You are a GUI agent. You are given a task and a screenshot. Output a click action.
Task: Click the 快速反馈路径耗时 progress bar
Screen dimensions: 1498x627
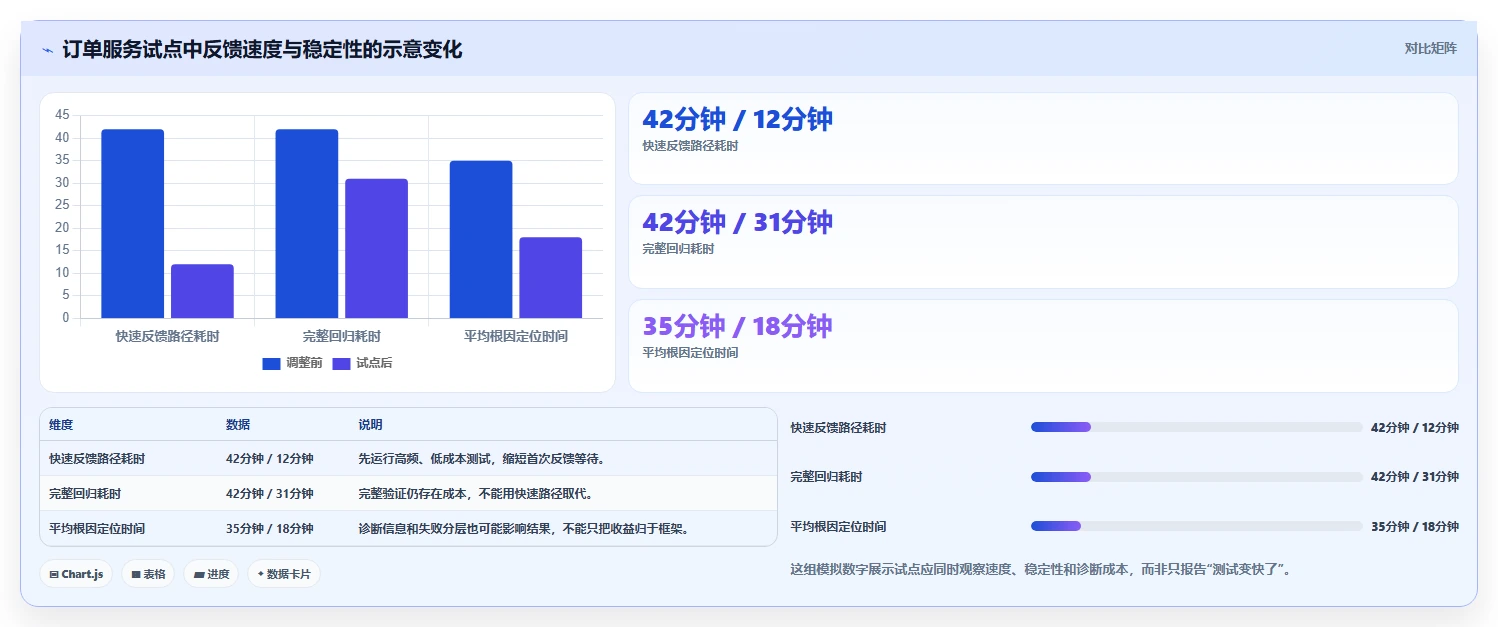pos(1196,427)
